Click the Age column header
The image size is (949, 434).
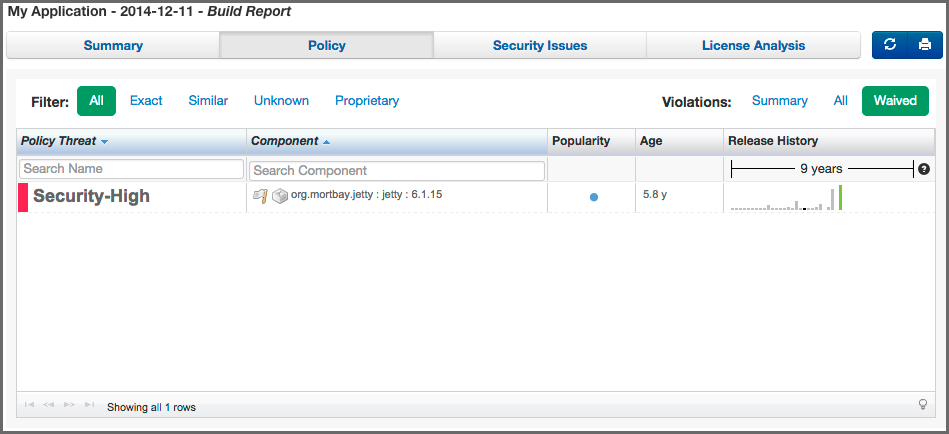[679, 141]
